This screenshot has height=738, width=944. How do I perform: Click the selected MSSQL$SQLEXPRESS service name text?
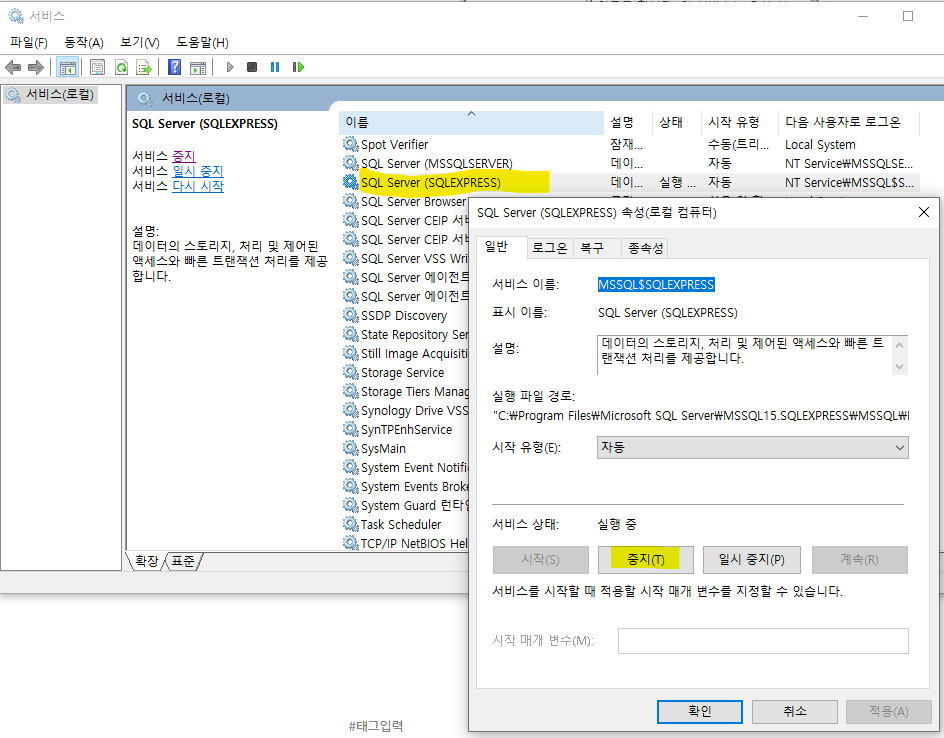(656, 284)
